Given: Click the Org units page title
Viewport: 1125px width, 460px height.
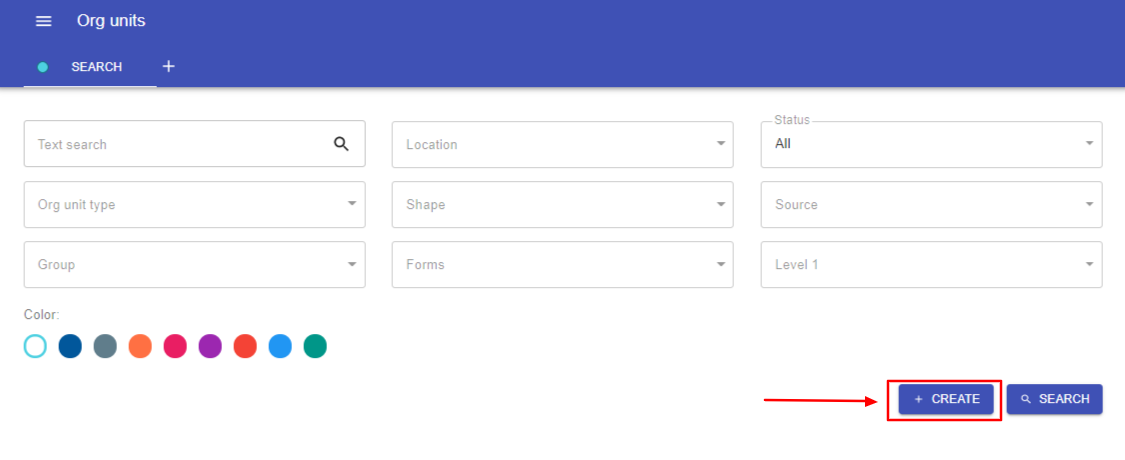Looking at the screenshot, I should pyautogui.click(x=111, y=21).
